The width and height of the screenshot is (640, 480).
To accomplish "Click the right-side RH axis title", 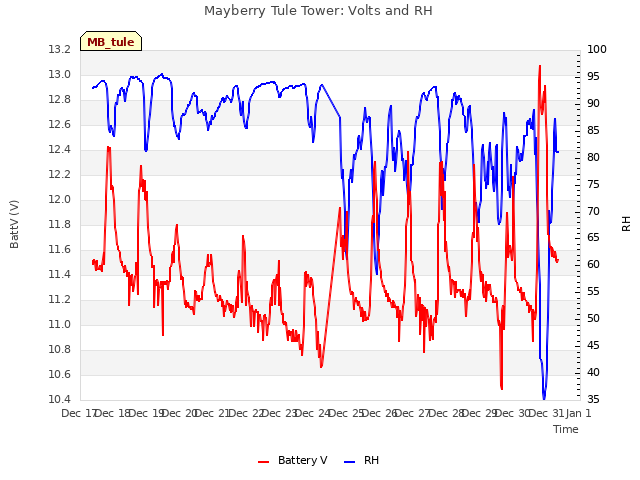I will pyautogui.click(x=626, y=224).
